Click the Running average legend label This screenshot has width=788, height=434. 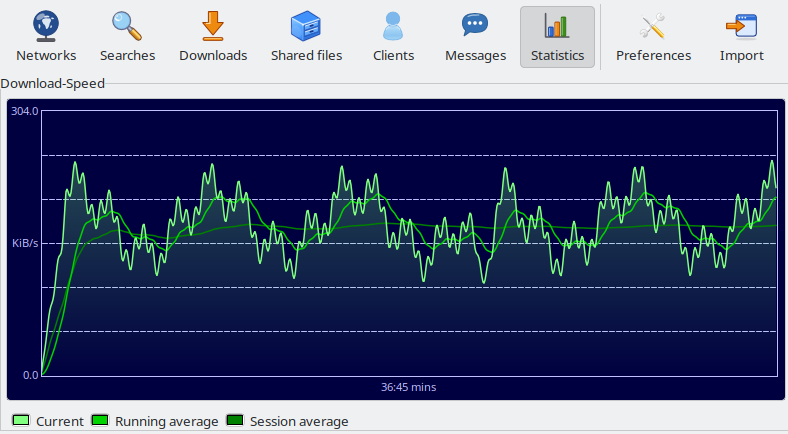(166, 421)
